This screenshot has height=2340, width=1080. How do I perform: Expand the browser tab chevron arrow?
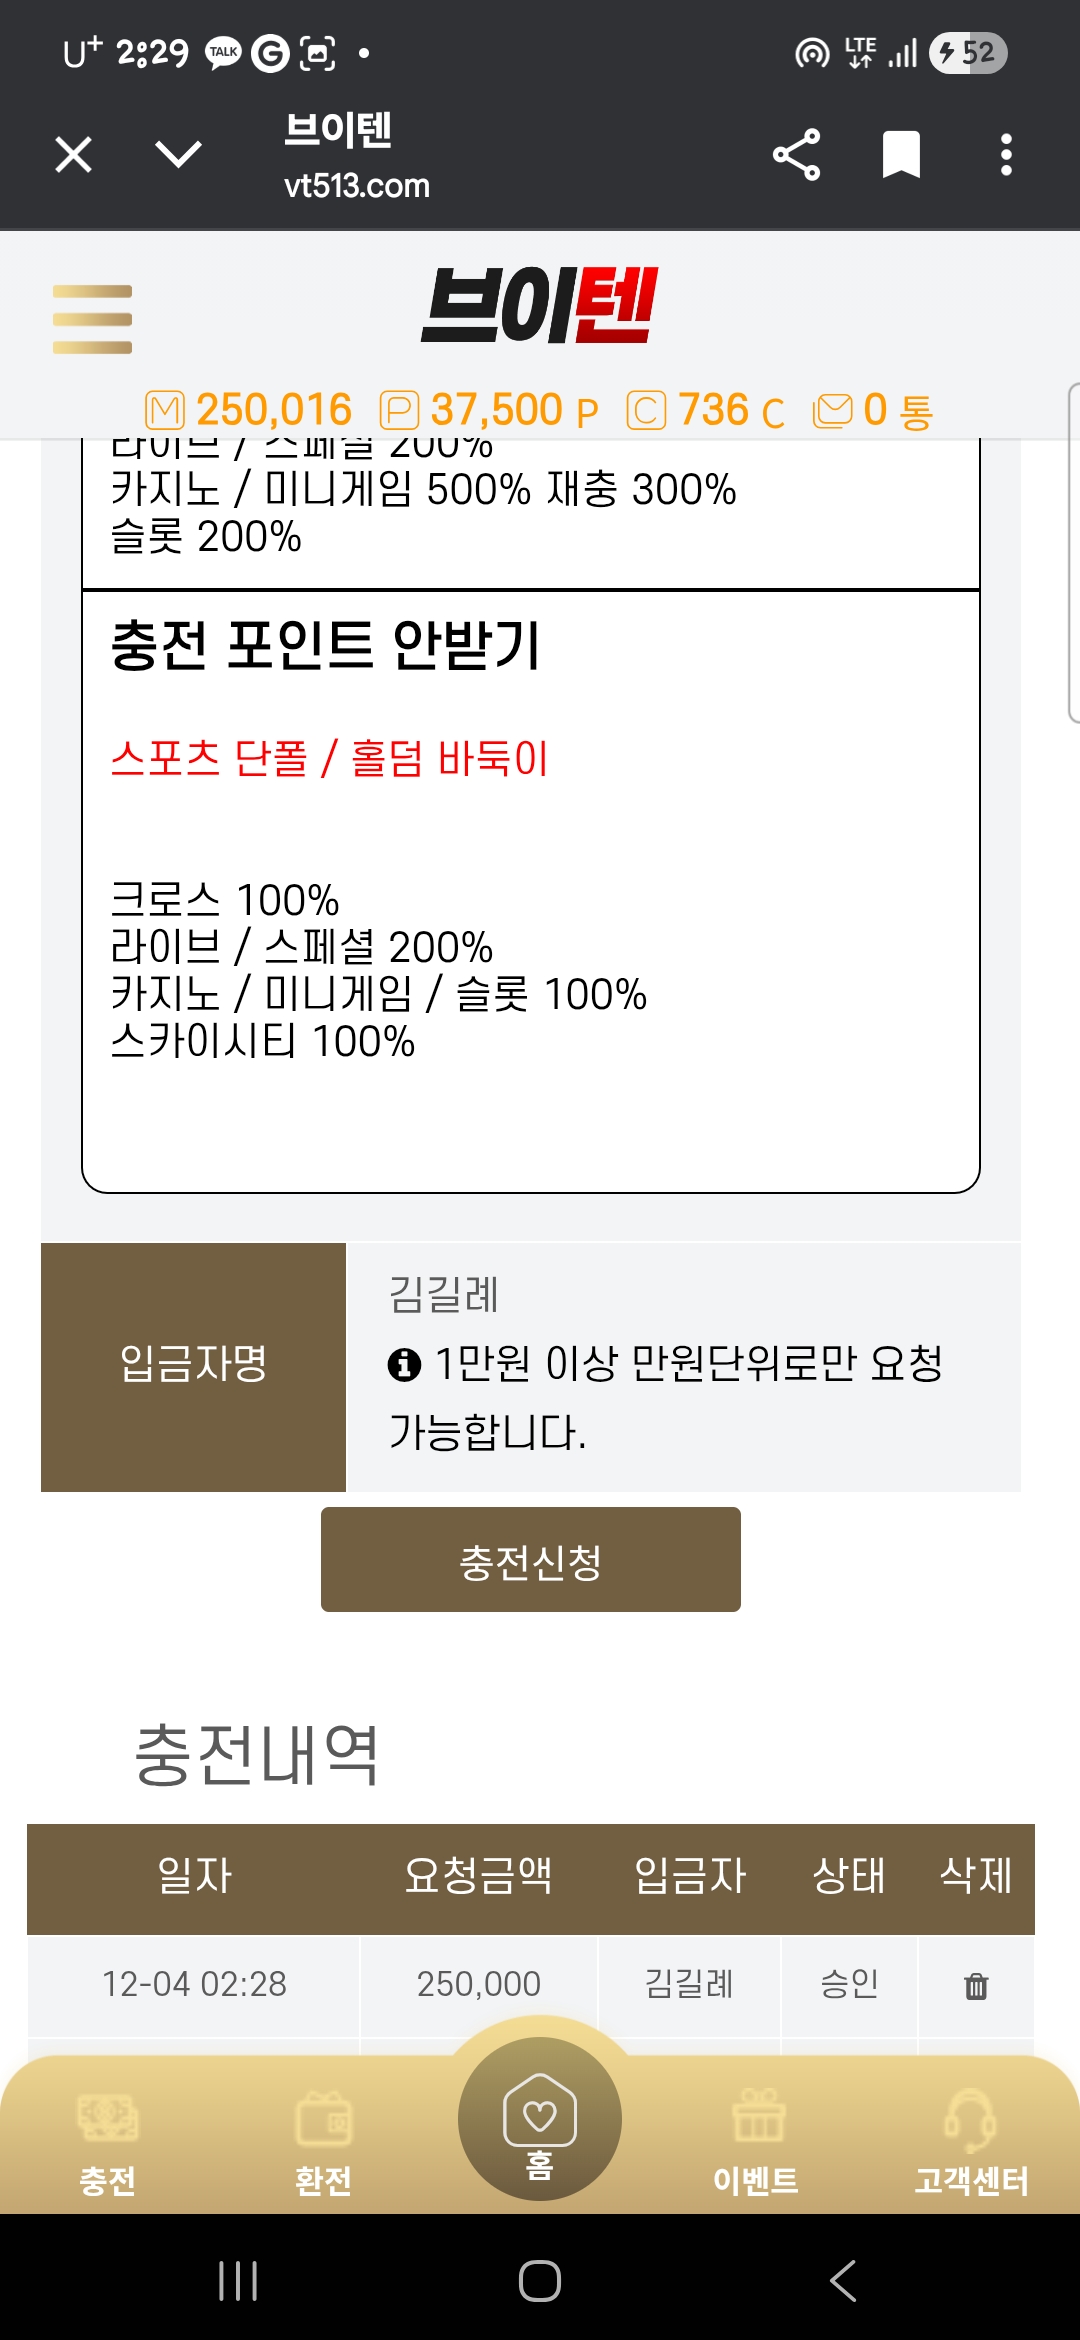coord(179,154)
